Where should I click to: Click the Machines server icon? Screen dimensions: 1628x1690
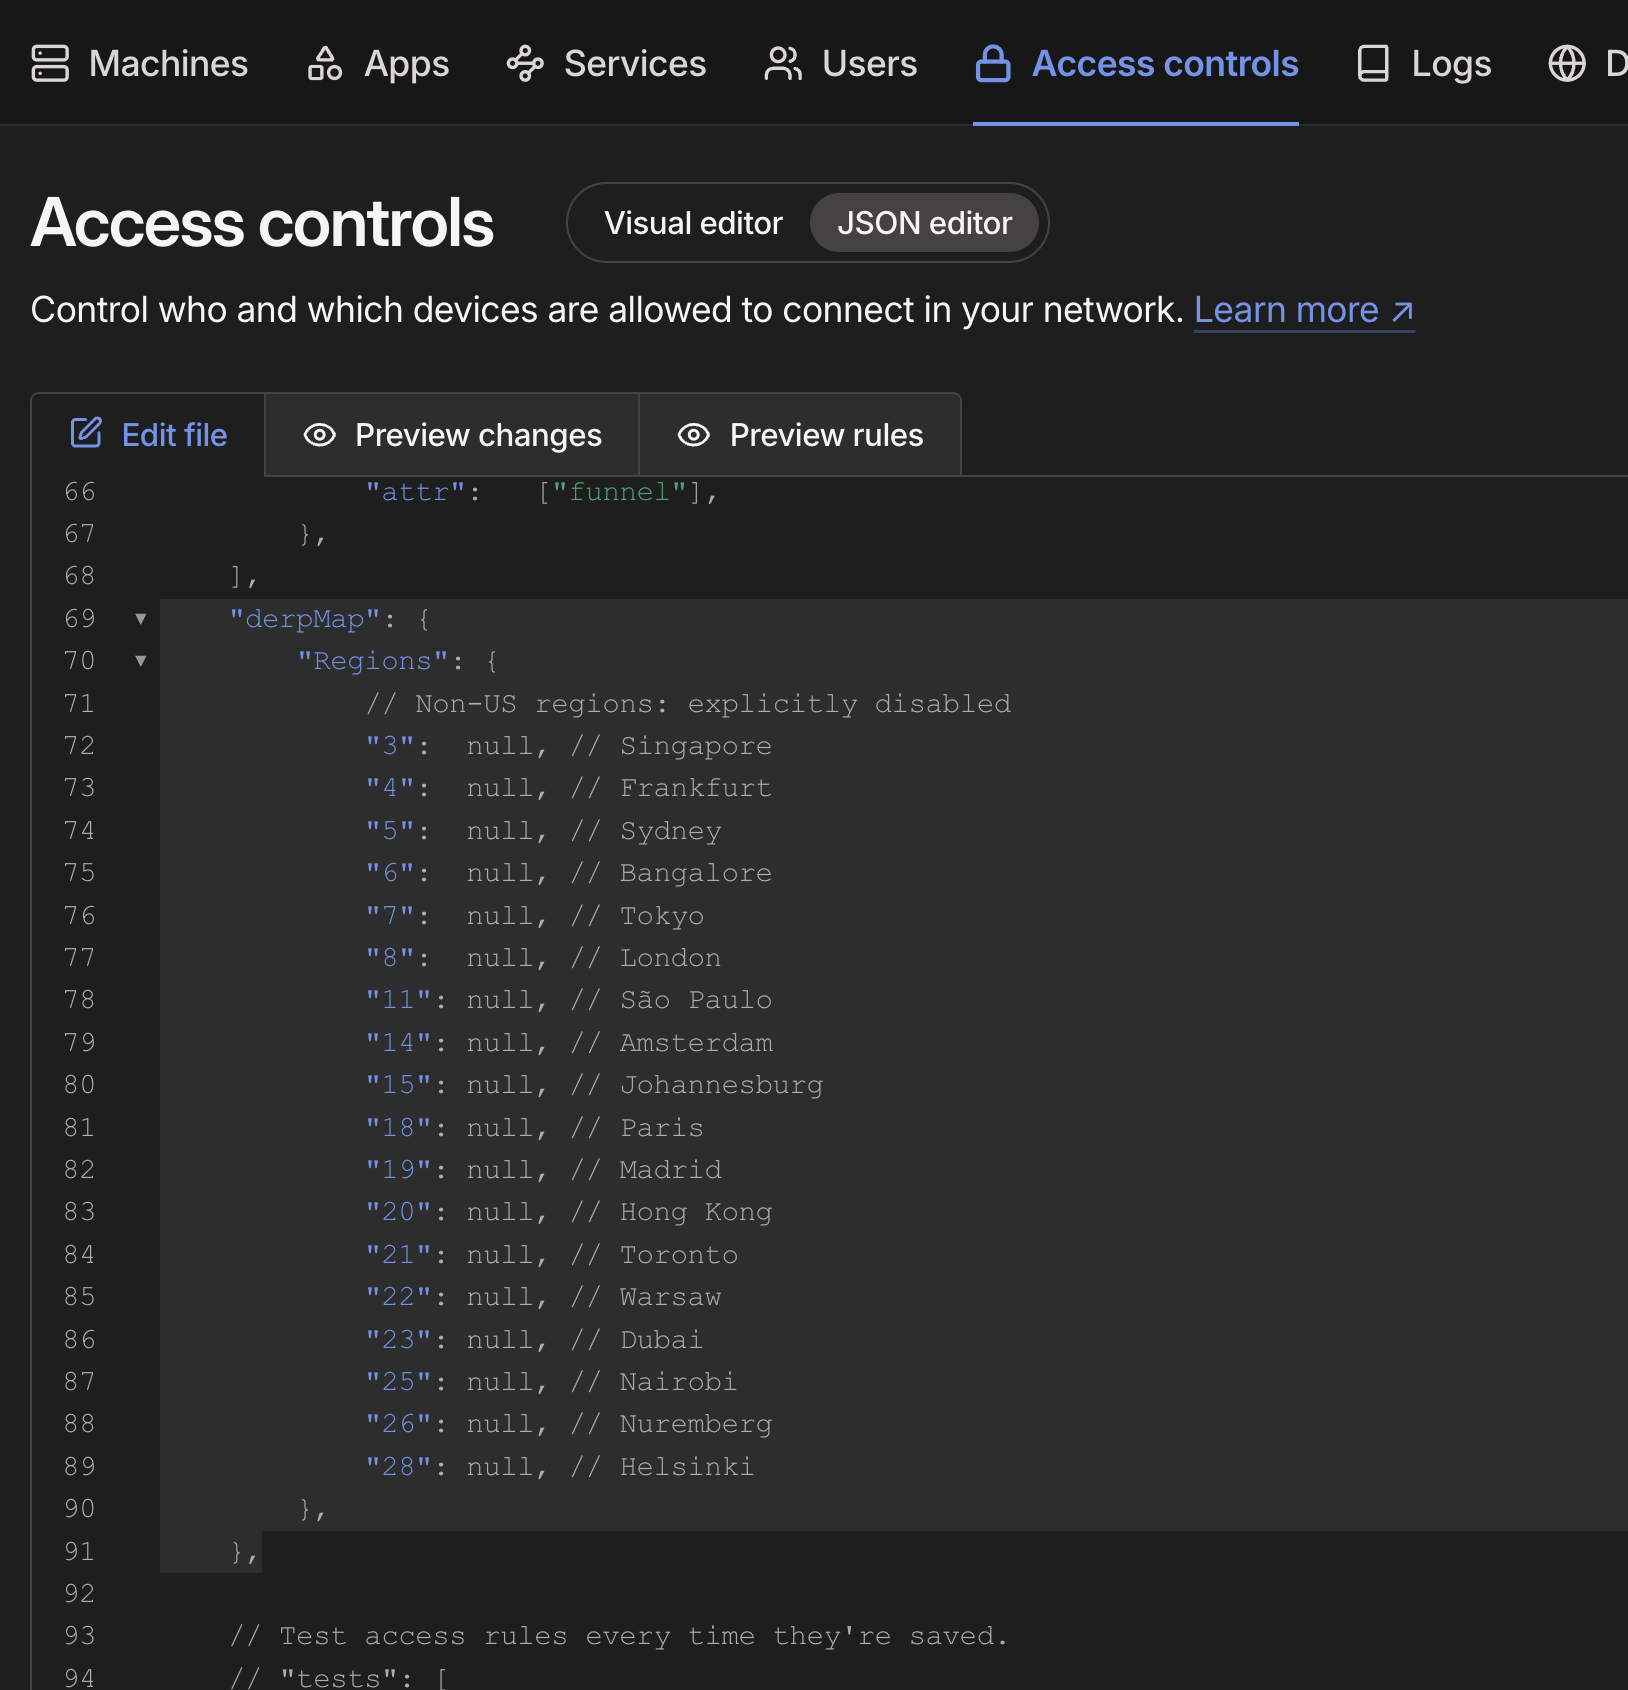point(50,63)
